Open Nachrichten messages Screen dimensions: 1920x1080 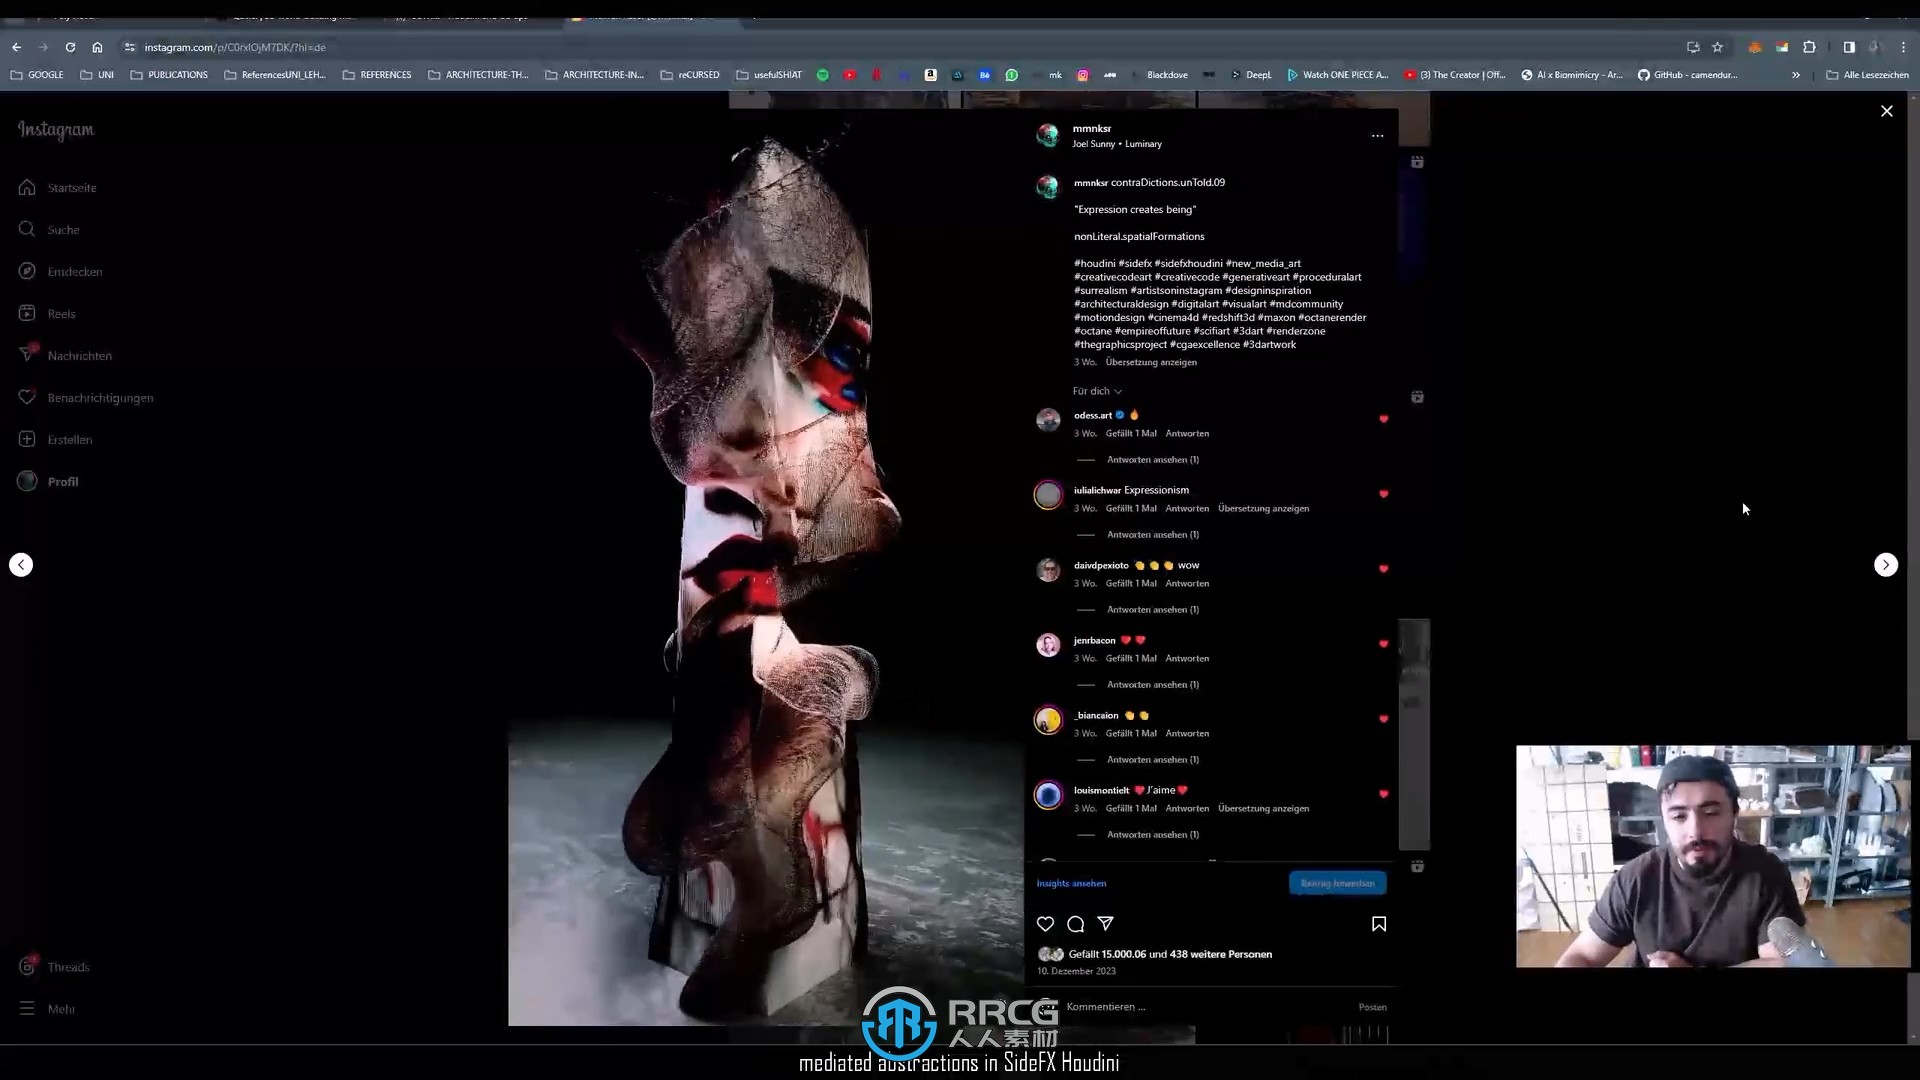(x=65, y=356)
